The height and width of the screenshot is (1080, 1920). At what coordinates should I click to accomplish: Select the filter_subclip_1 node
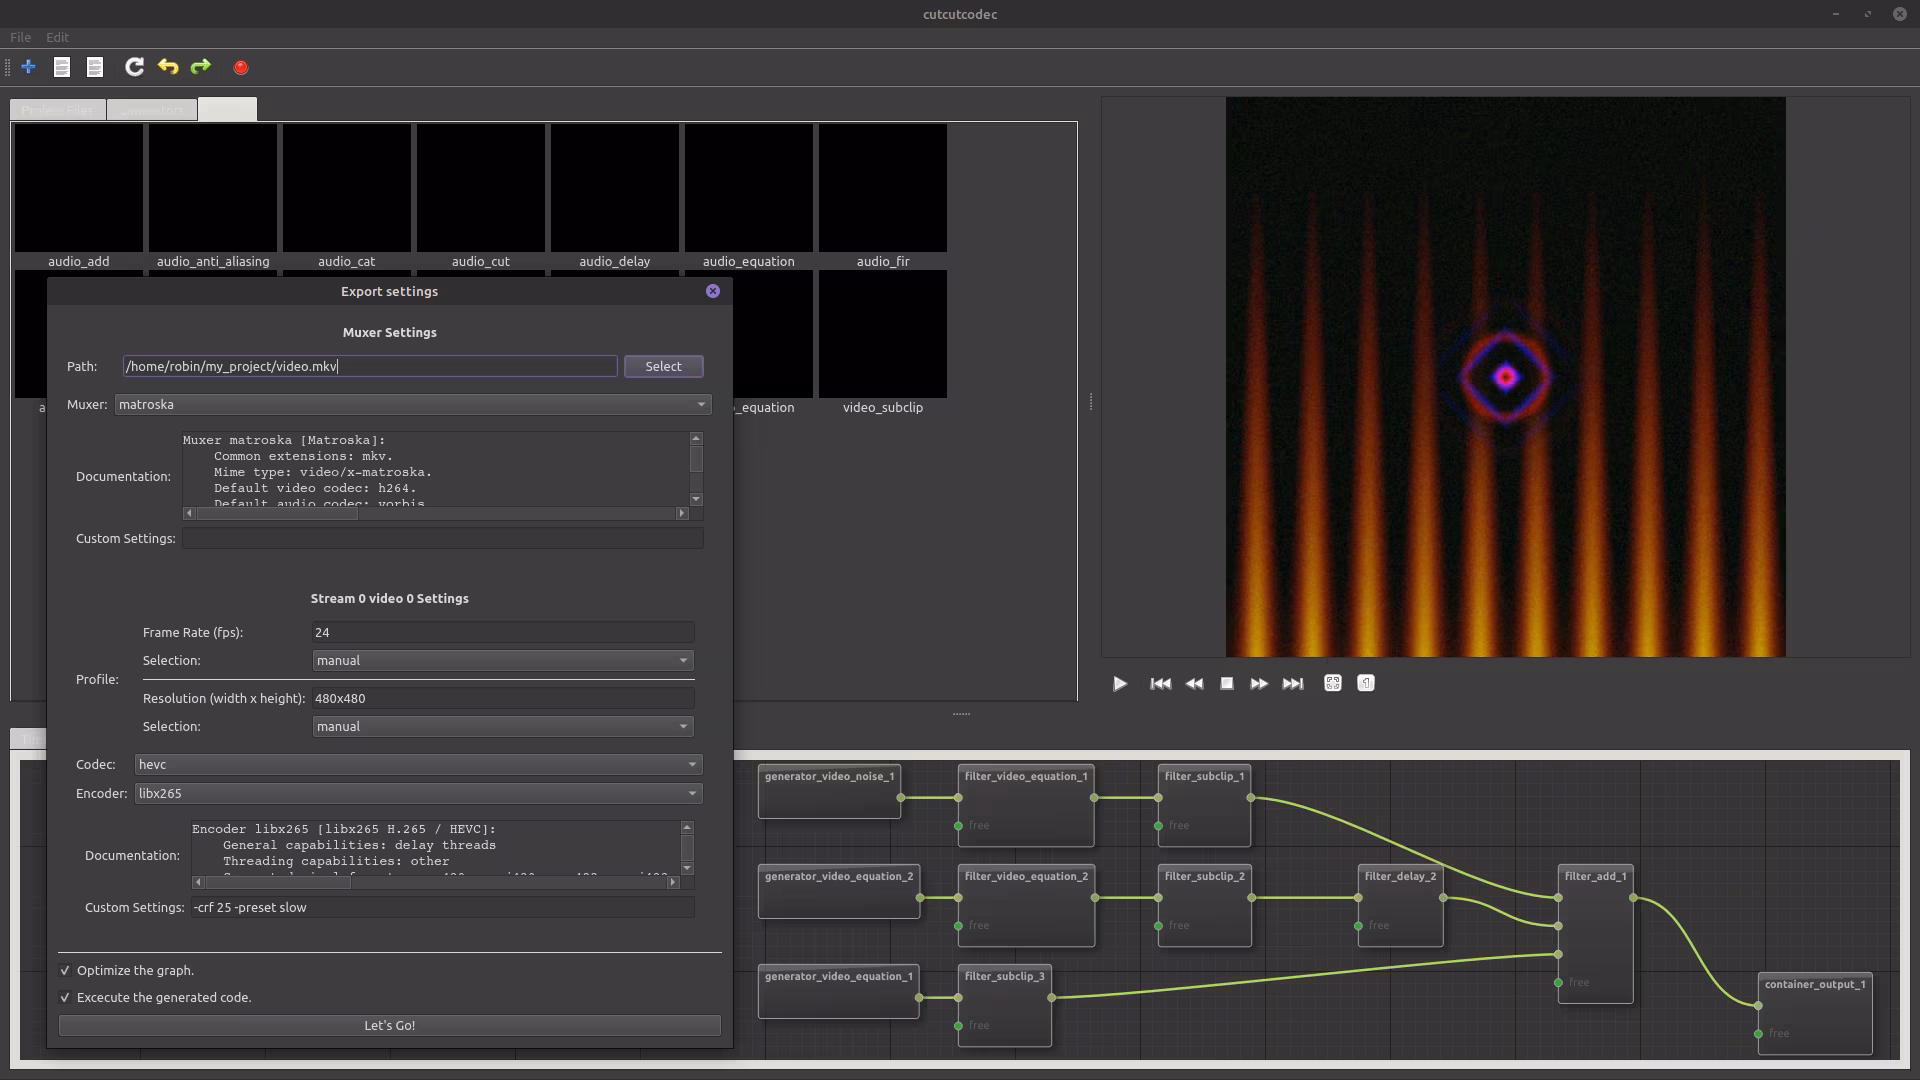click(1204, 805)
